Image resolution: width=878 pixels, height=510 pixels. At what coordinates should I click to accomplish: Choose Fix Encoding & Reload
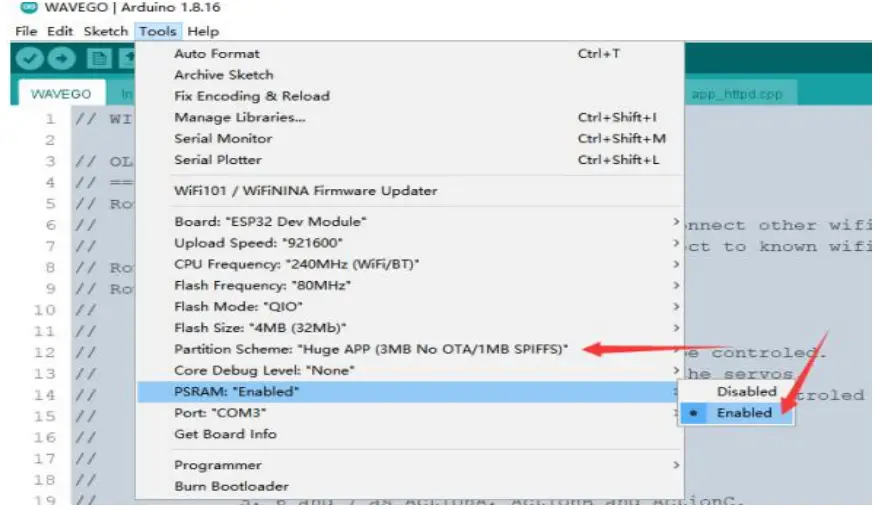(410, 96)
